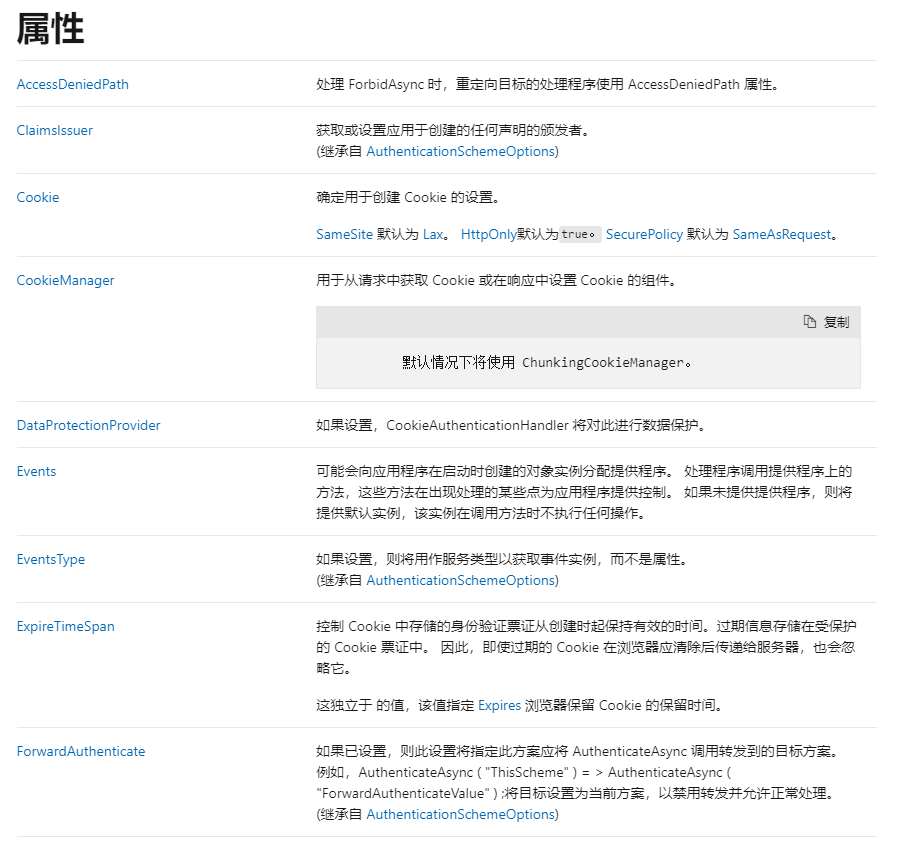The image size is (907, 847).
Task: Open AuthenticationSchemeOptions from EventsType row
Action: (461, 580)
